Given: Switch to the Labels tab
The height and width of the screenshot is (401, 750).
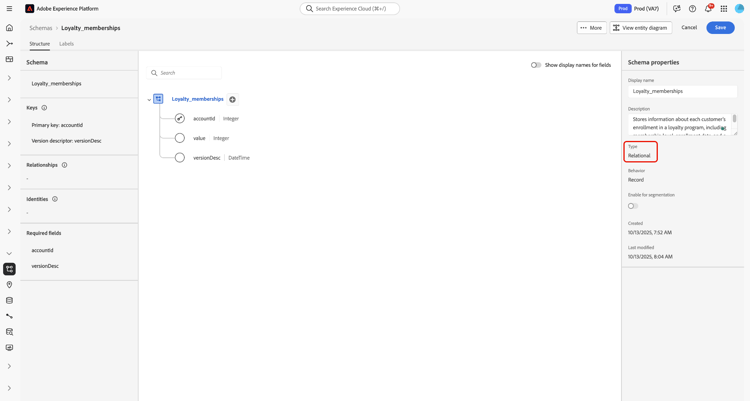Looking at the screenshot, I should pyautogui.click(x=66, y=44).
